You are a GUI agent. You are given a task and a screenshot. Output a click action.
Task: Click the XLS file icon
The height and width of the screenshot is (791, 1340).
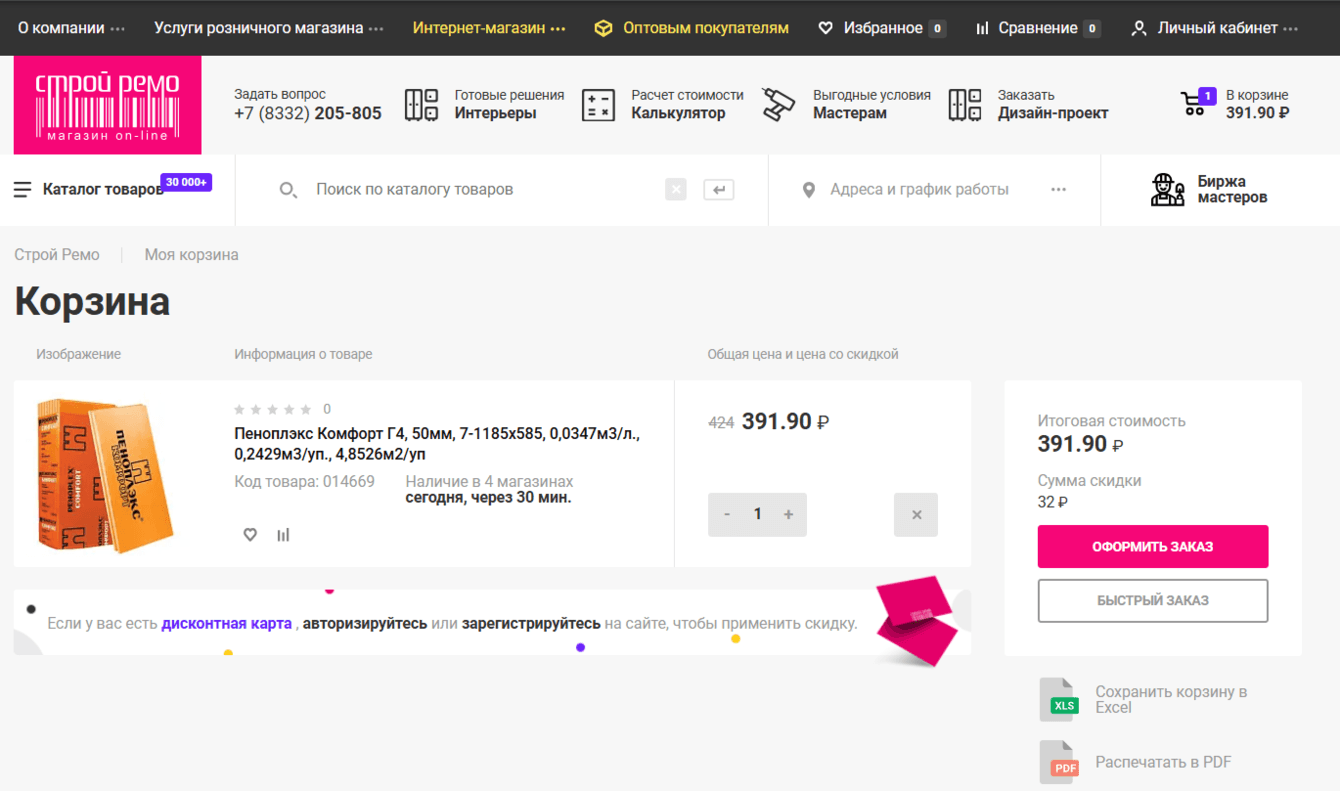point(1059,699)
